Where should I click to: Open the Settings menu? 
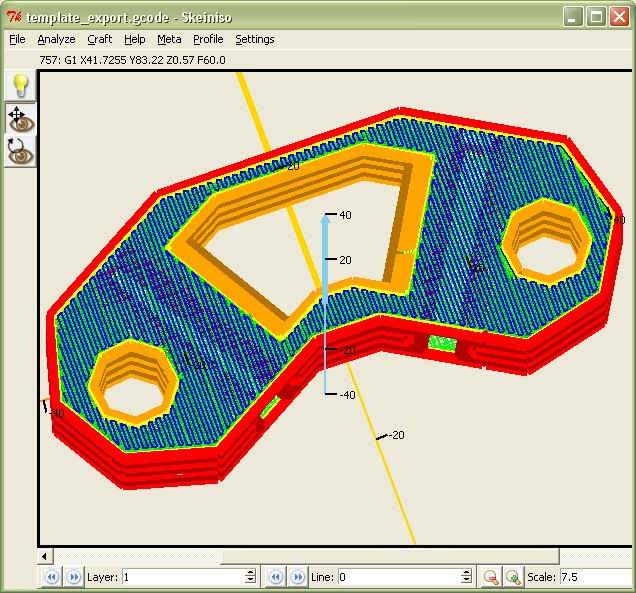[254, 39]
